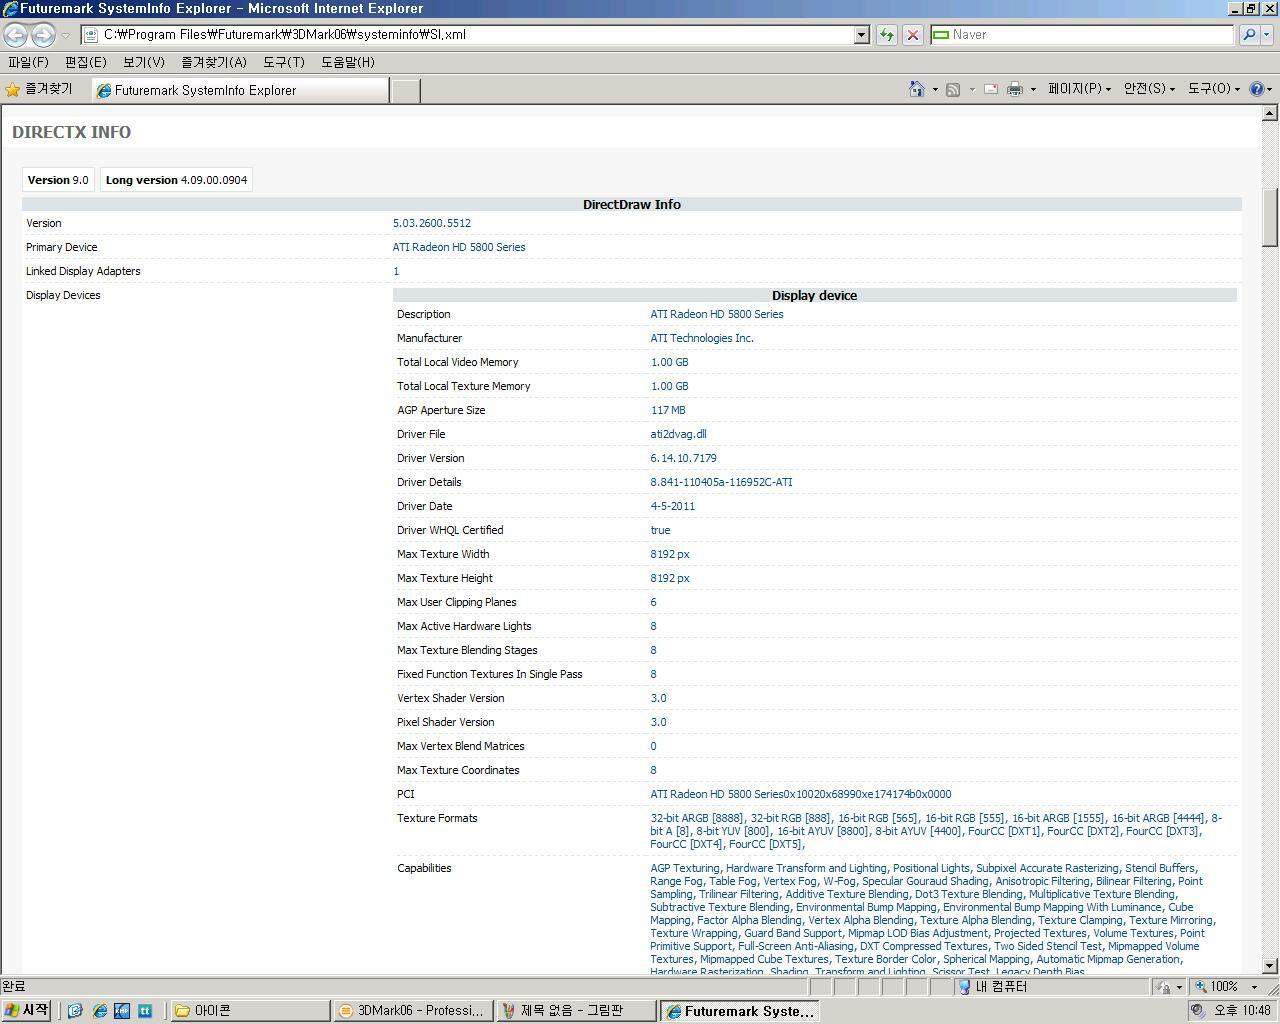Click the vertical scrollbar down arrow

point(1270,966)
